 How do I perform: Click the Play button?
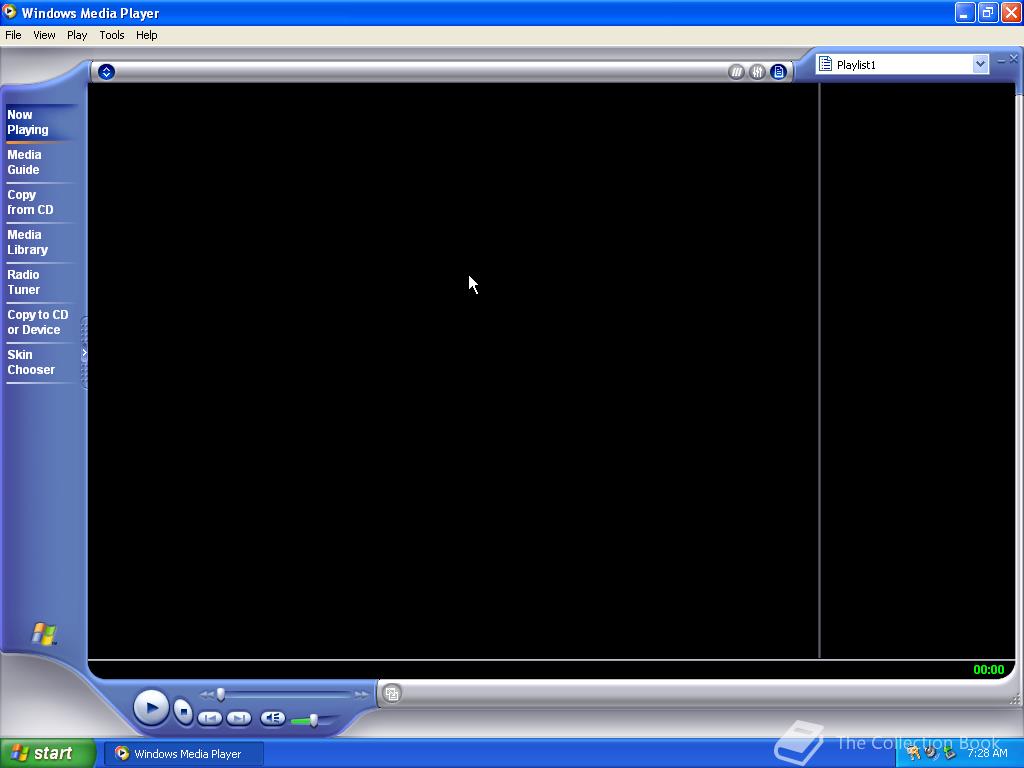[x=152, y=707]
